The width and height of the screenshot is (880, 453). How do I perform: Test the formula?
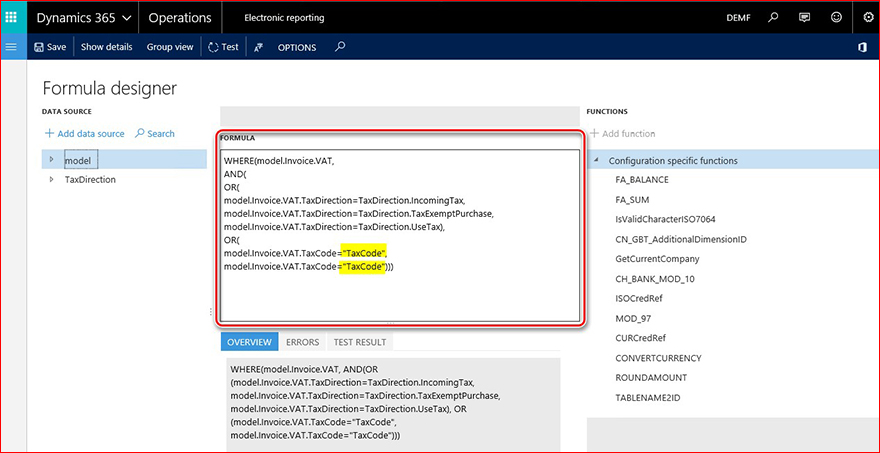click(x=223, y=47)
